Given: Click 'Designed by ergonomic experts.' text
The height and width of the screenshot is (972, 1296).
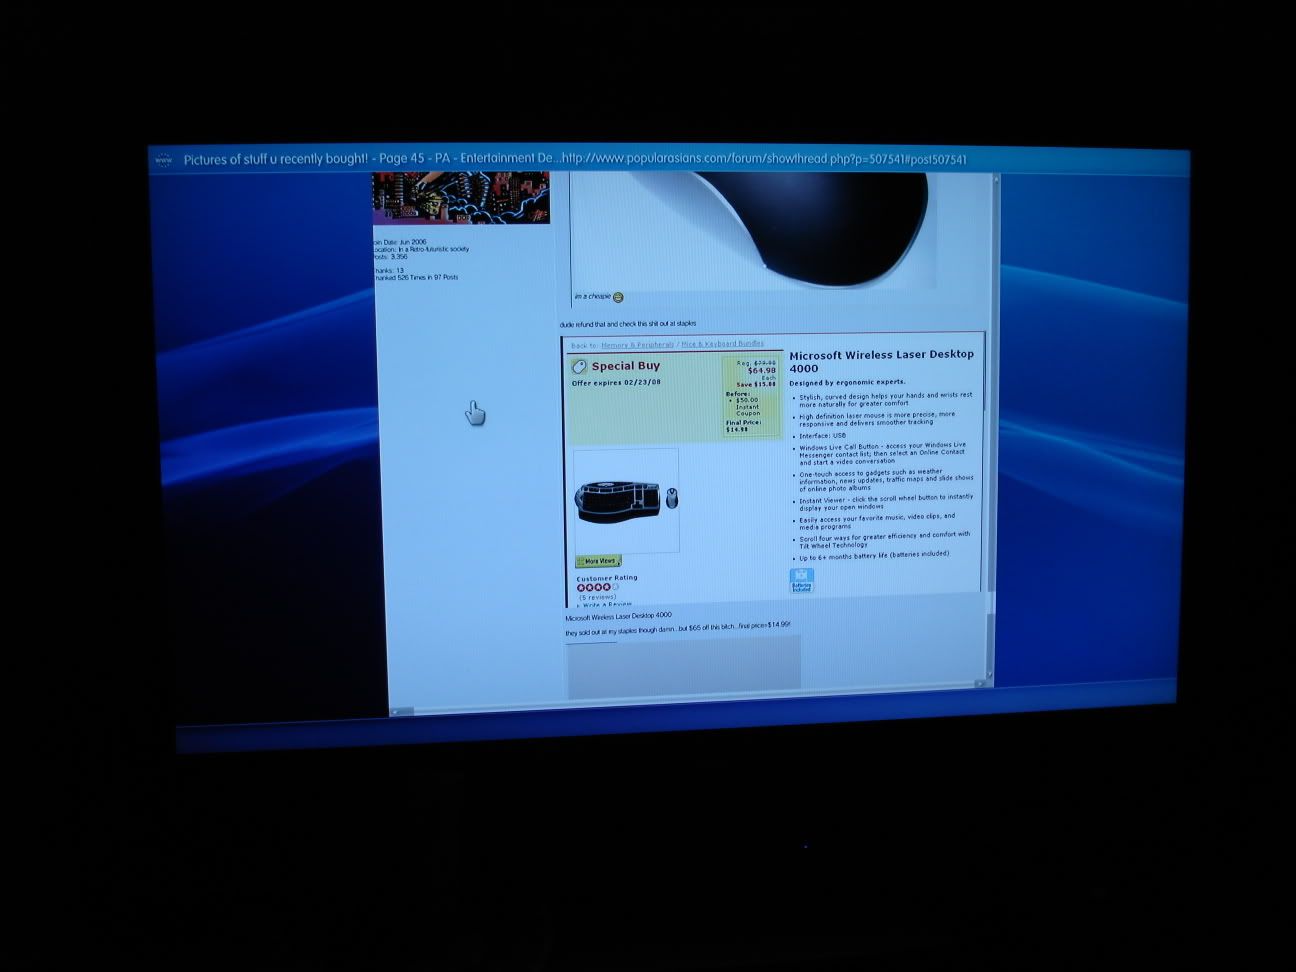Looking at the screenshot, I should 847,382.
